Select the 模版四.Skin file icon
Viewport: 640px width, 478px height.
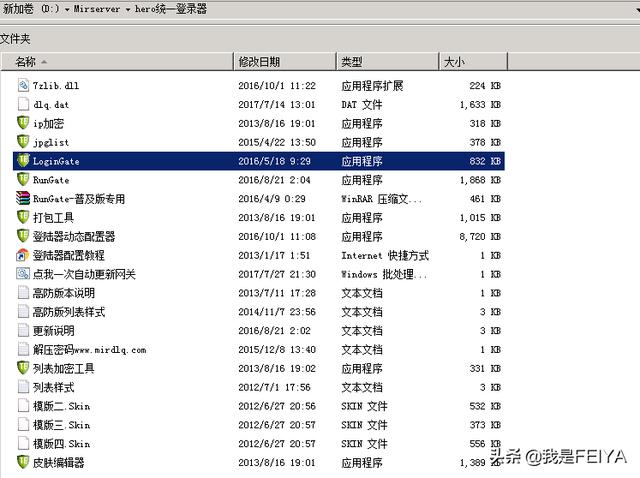coord(23,443)
